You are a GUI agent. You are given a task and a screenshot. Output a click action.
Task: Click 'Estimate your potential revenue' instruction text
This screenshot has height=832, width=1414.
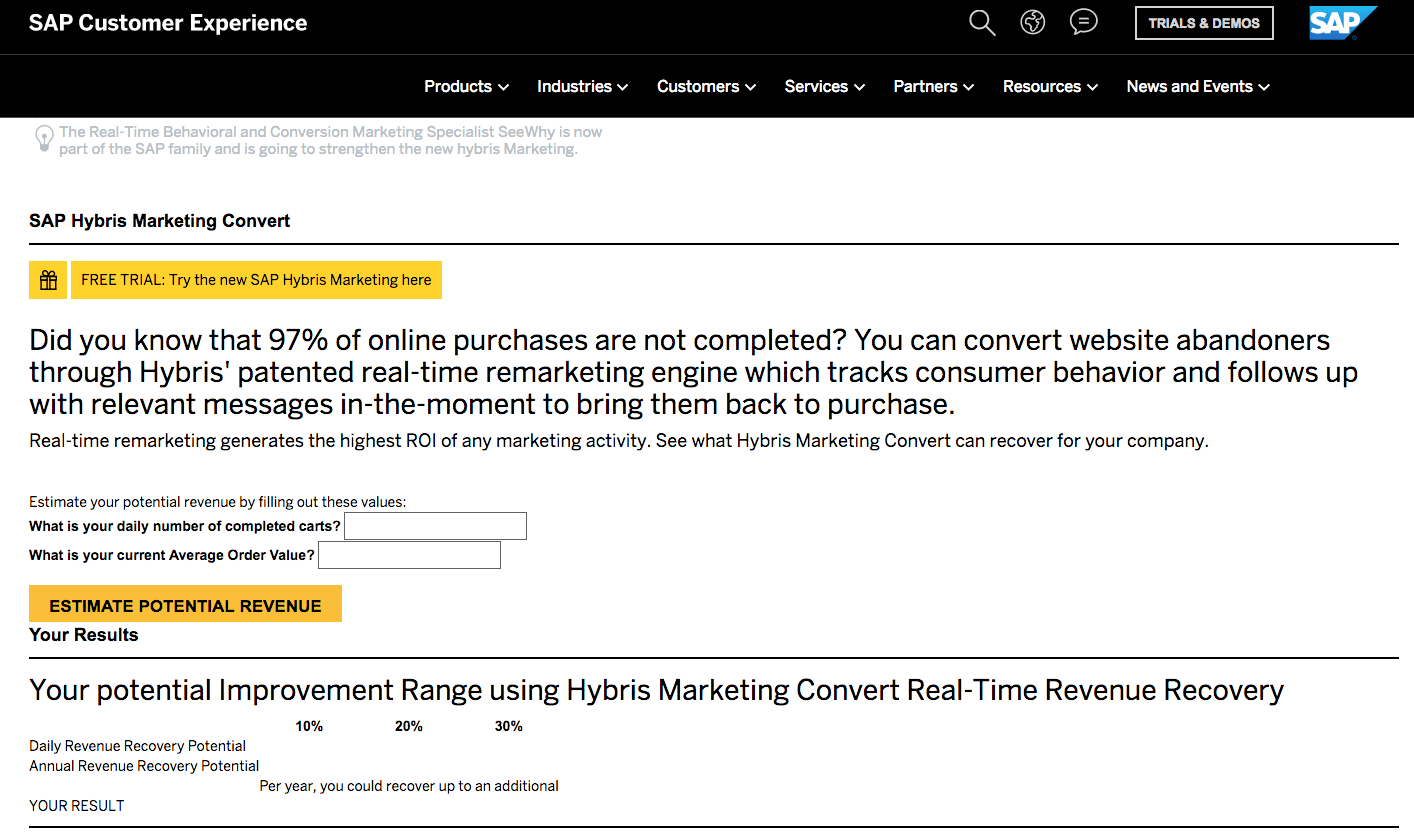click(x=218, y=502)
